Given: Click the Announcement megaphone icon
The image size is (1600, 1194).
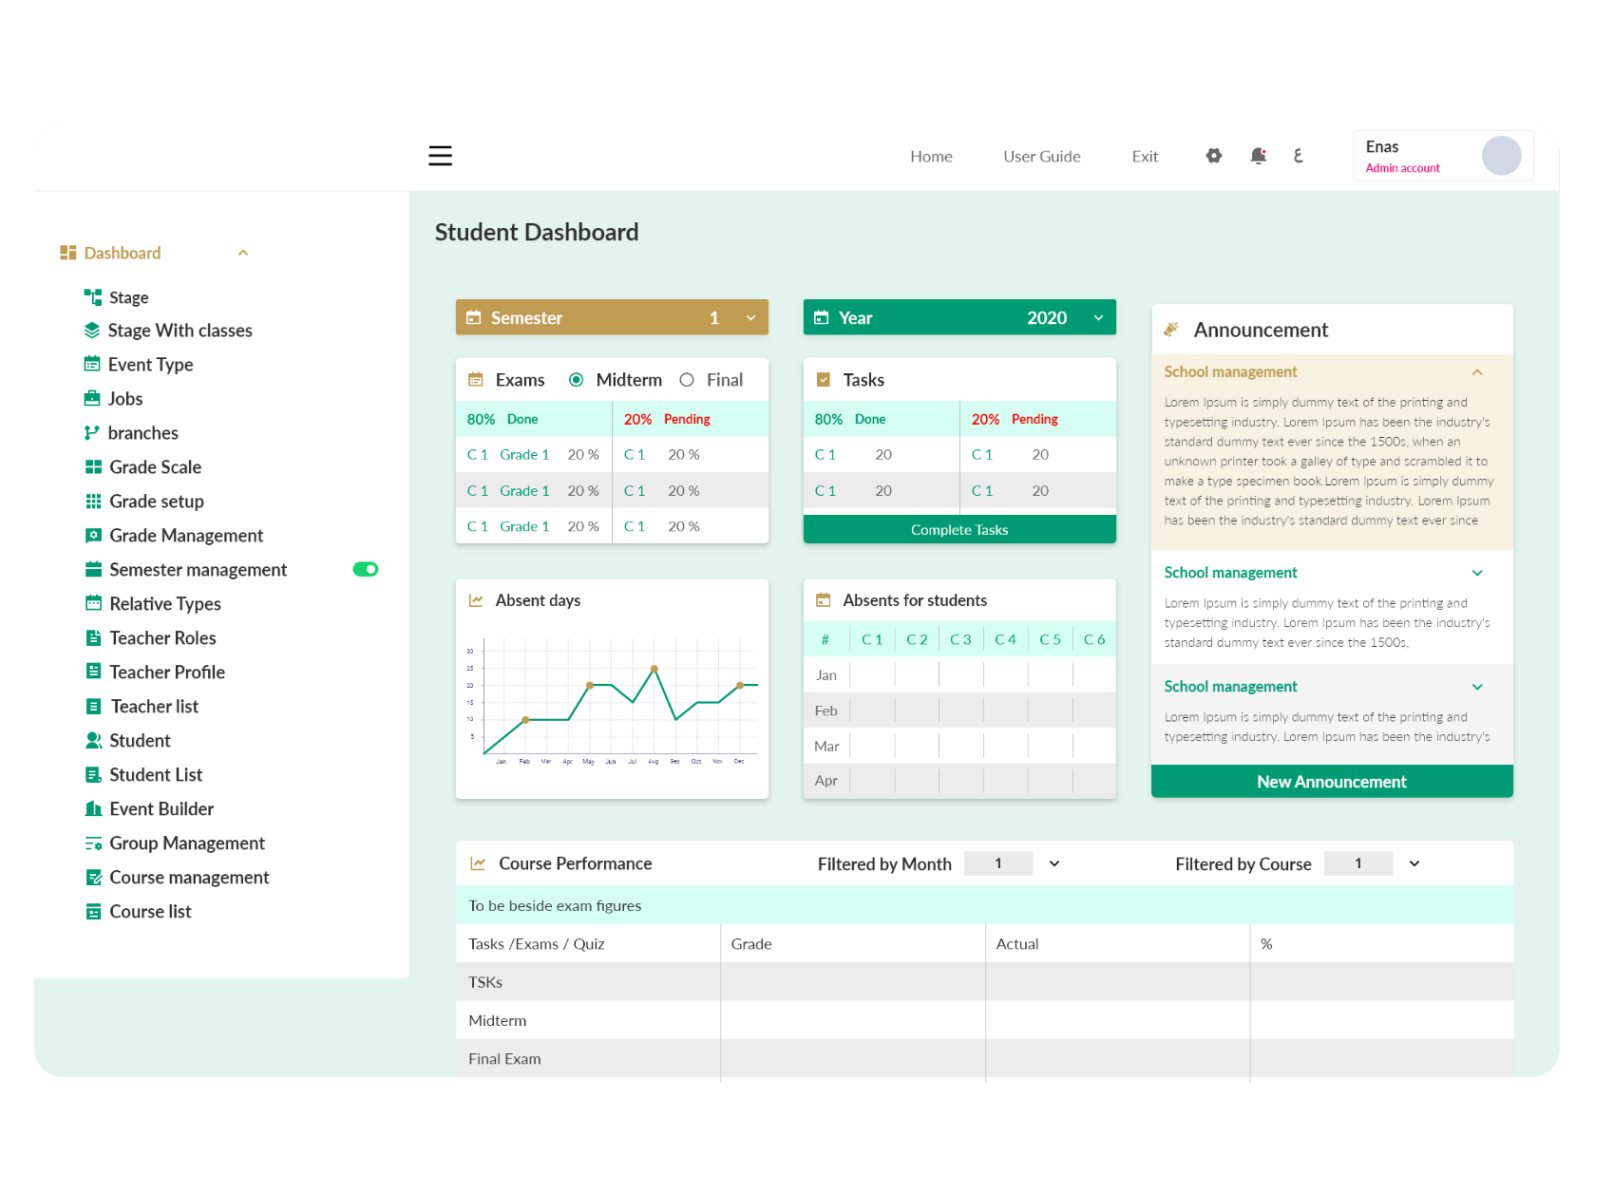Looking at the screenshot, I should tap(1173, 329).
